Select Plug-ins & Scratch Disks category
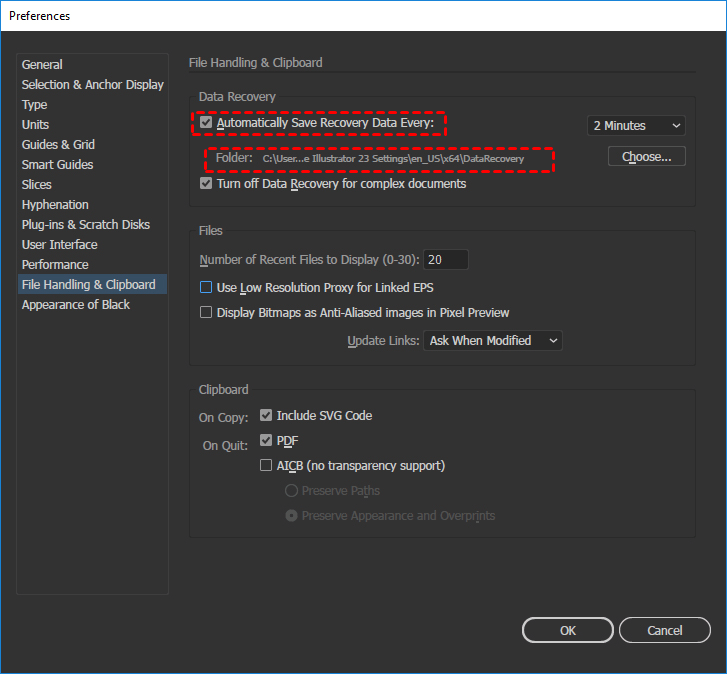This screenshot has height=674, width=727. (x=85, y=225)
